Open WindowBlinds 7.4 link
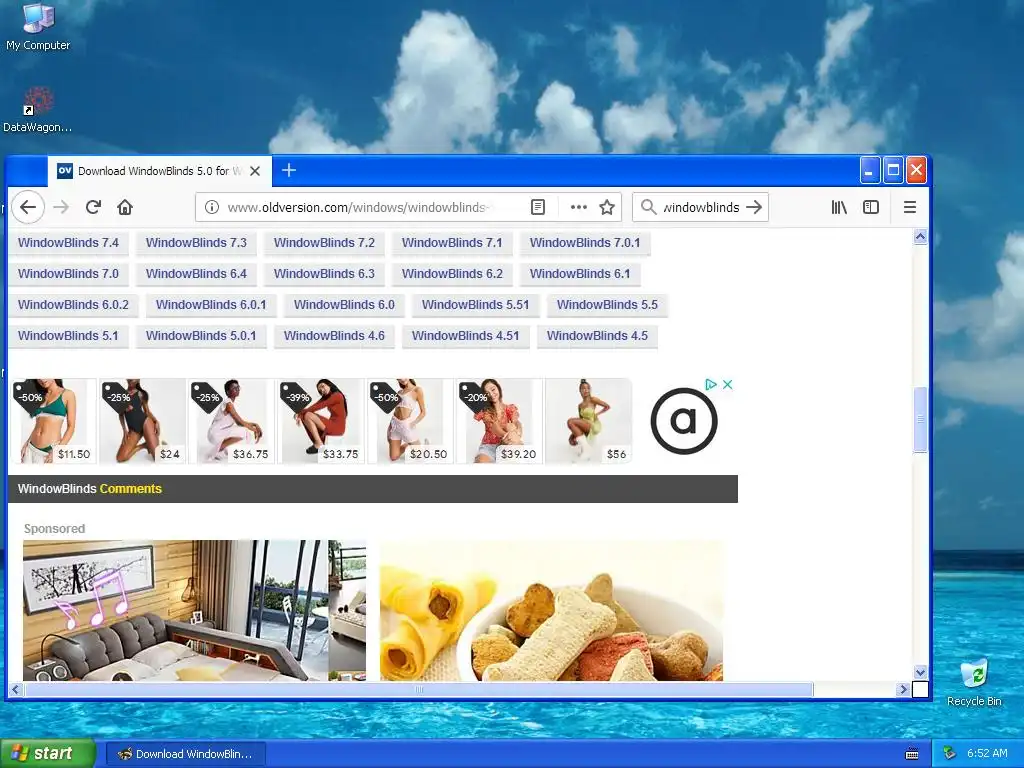Screen dimensions: 1024x768 [x=69, y=243]
